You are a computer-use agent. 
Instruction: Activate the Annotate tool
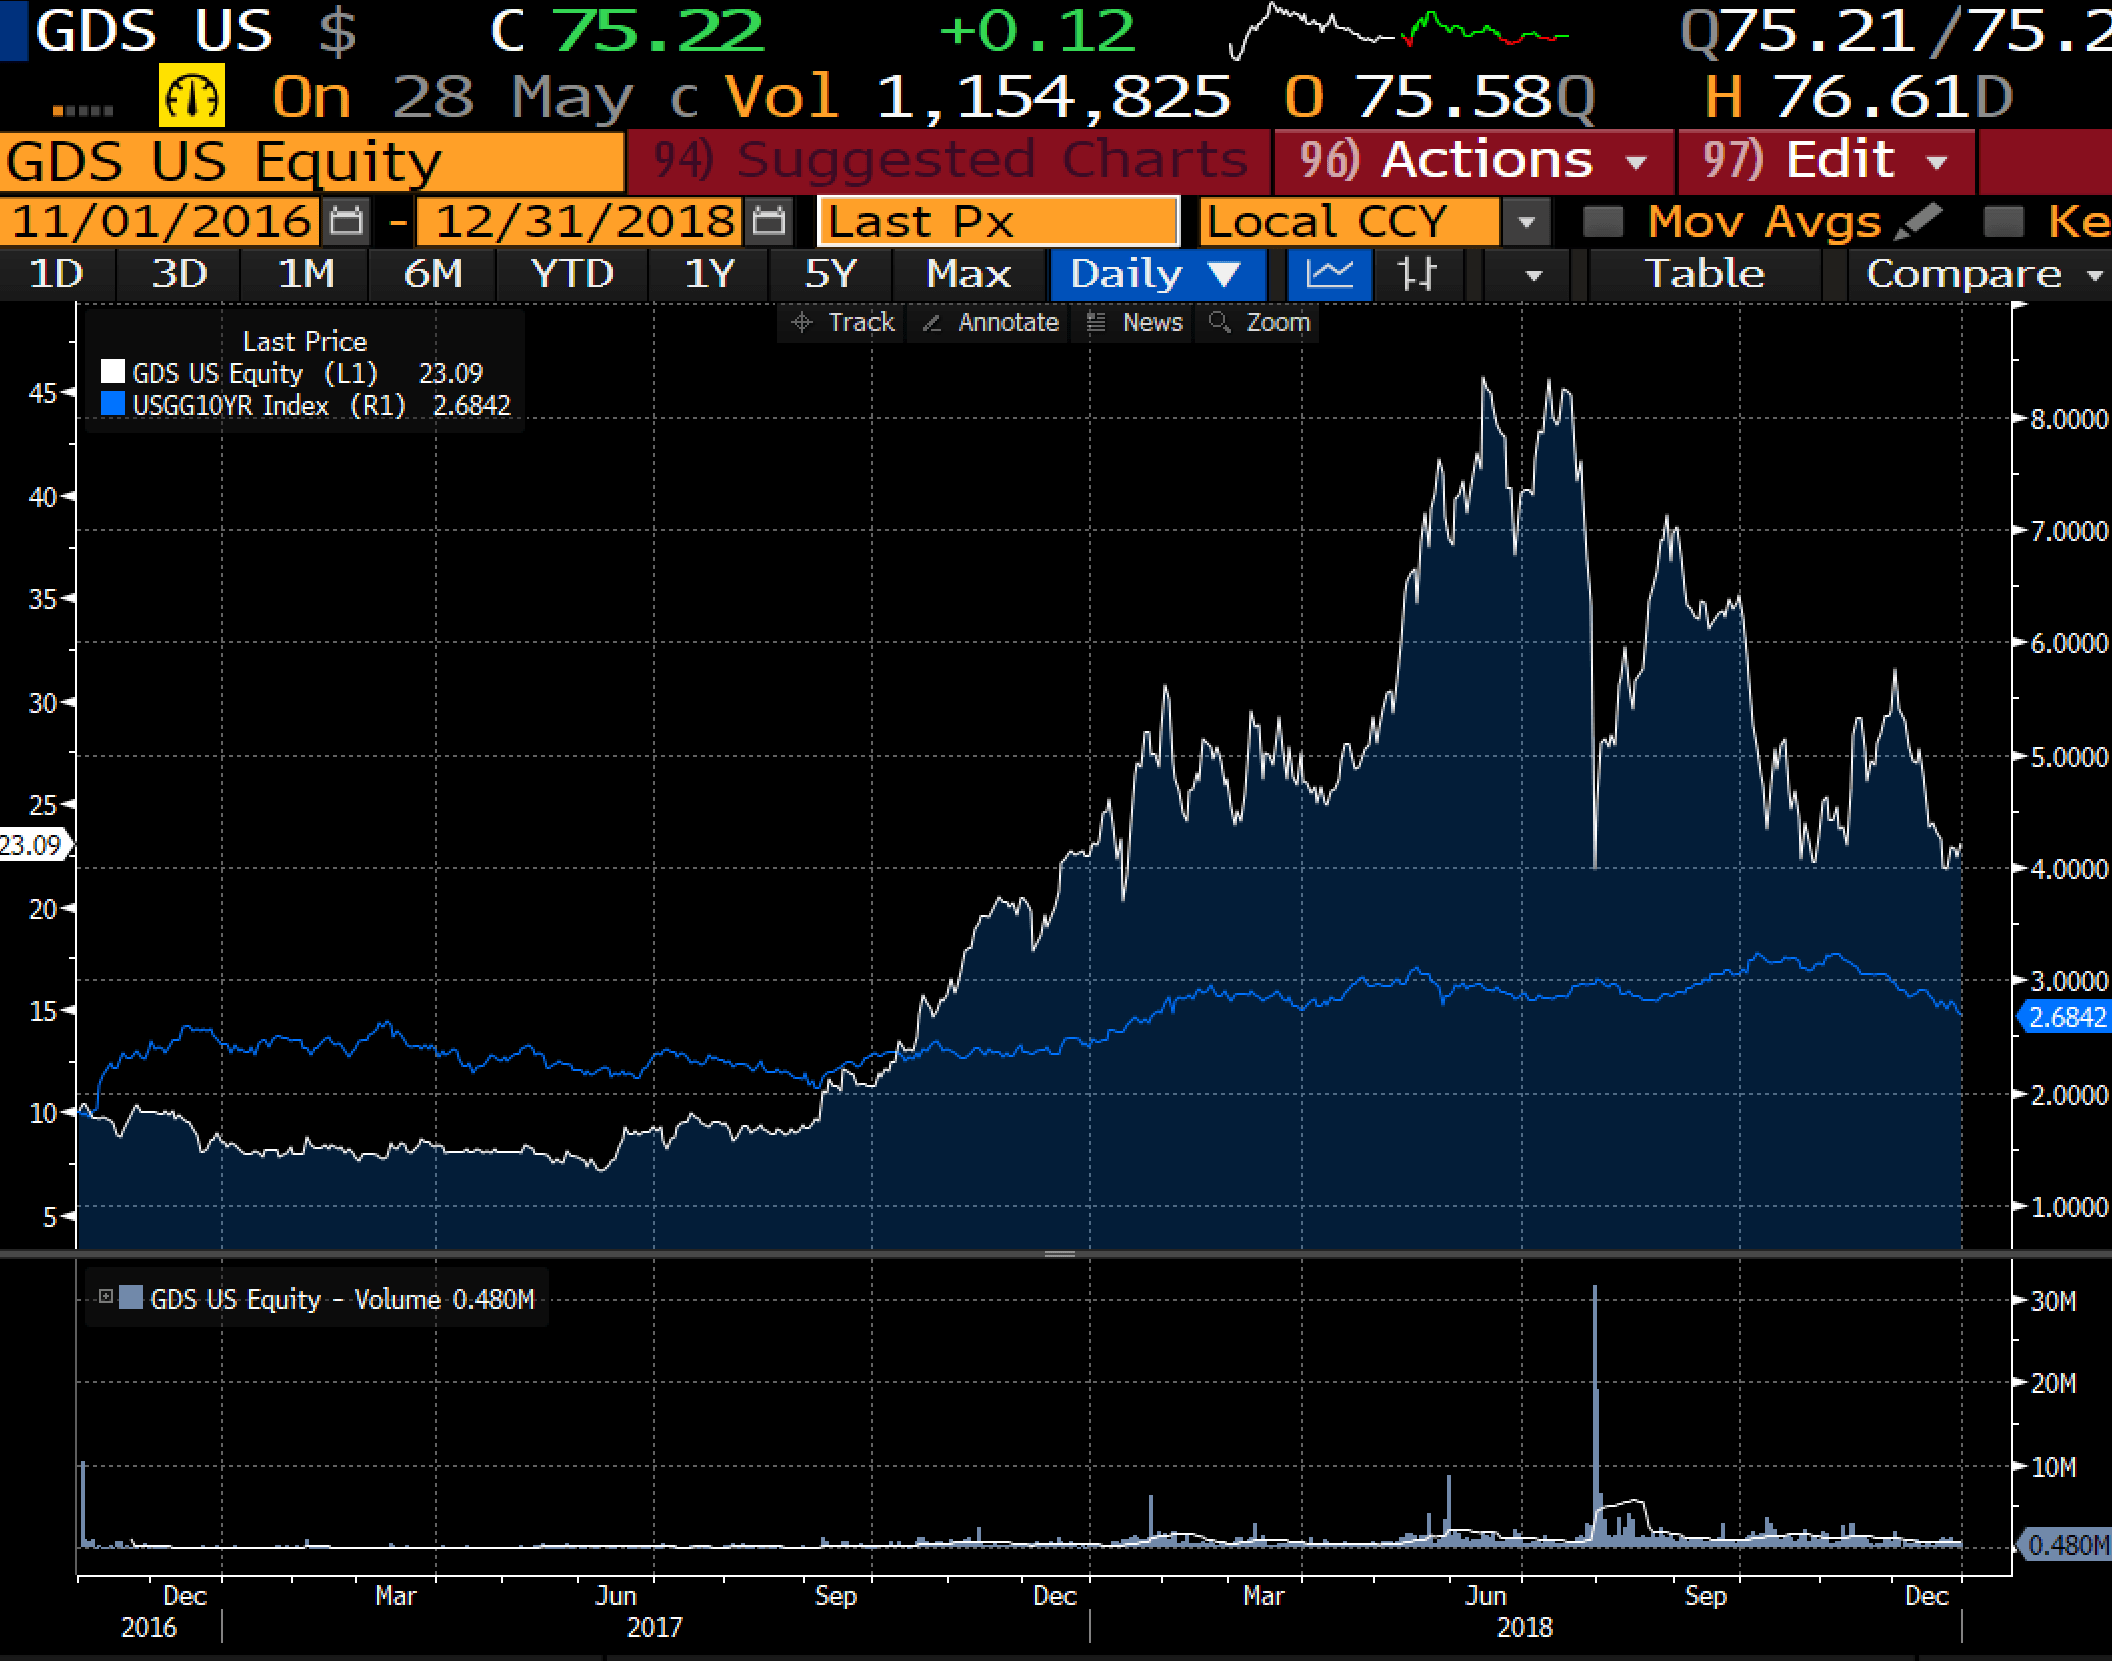pos(990,323)
